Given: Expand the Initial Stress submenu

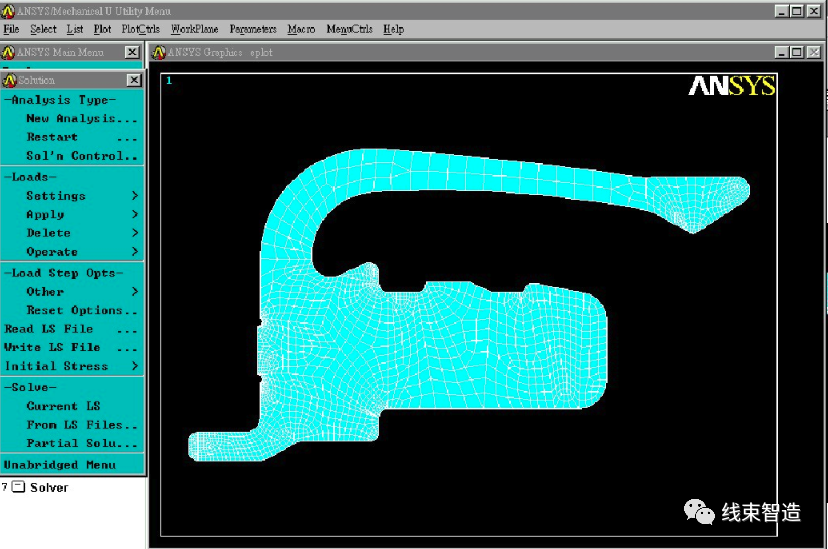Looking at the screenshot, I should pyautogui.click(x=56, y=366).
